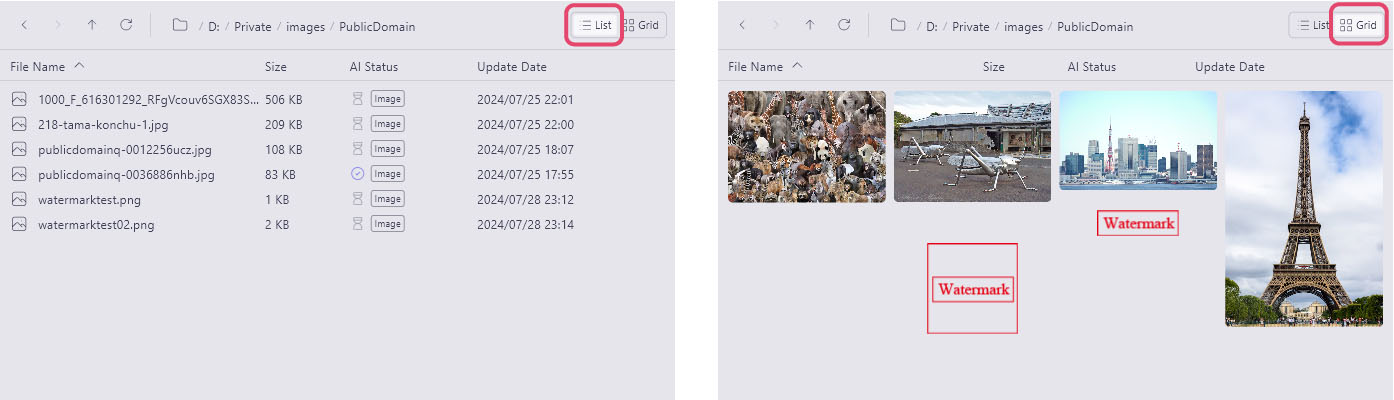1394x400 pixels.
Task: Click the image file icon beside publicdomainq-0036886nhb.jpg
Action: [x=19, y=174]
